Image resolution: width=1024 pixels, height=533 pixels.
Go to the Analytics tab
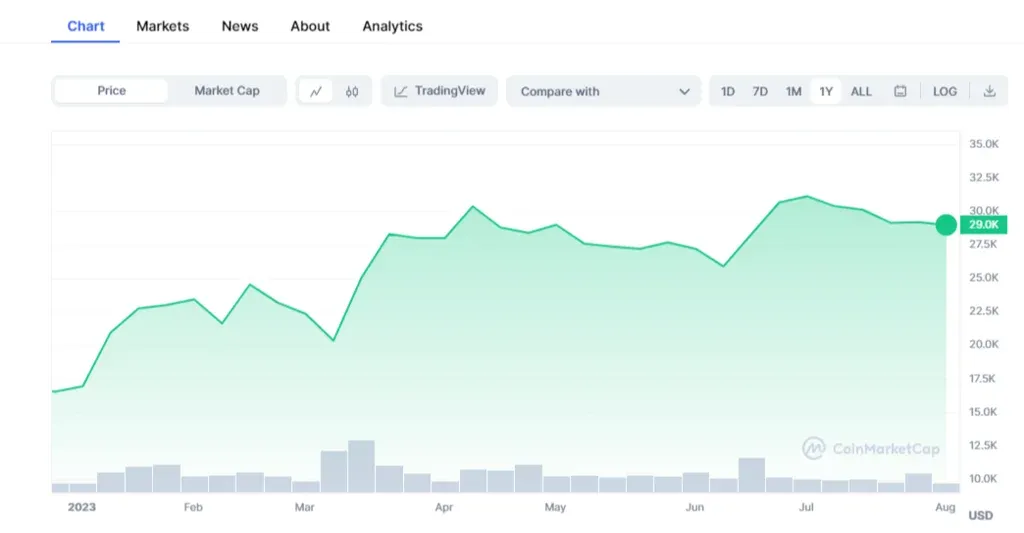(392, 26)
